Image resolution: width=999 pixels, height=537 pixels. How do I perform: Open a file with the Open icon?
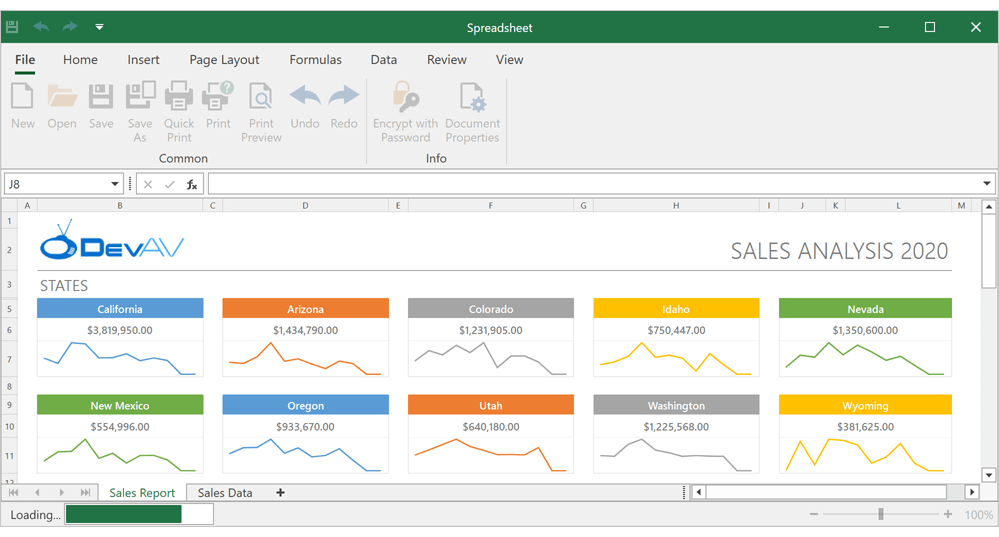pos(62,106)
